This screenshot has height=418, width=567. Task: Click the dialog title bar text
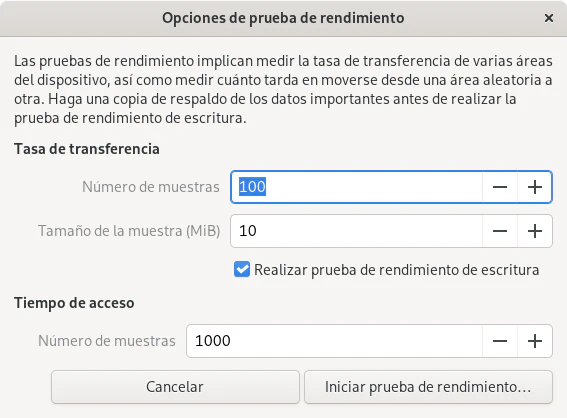click(283, 18)
